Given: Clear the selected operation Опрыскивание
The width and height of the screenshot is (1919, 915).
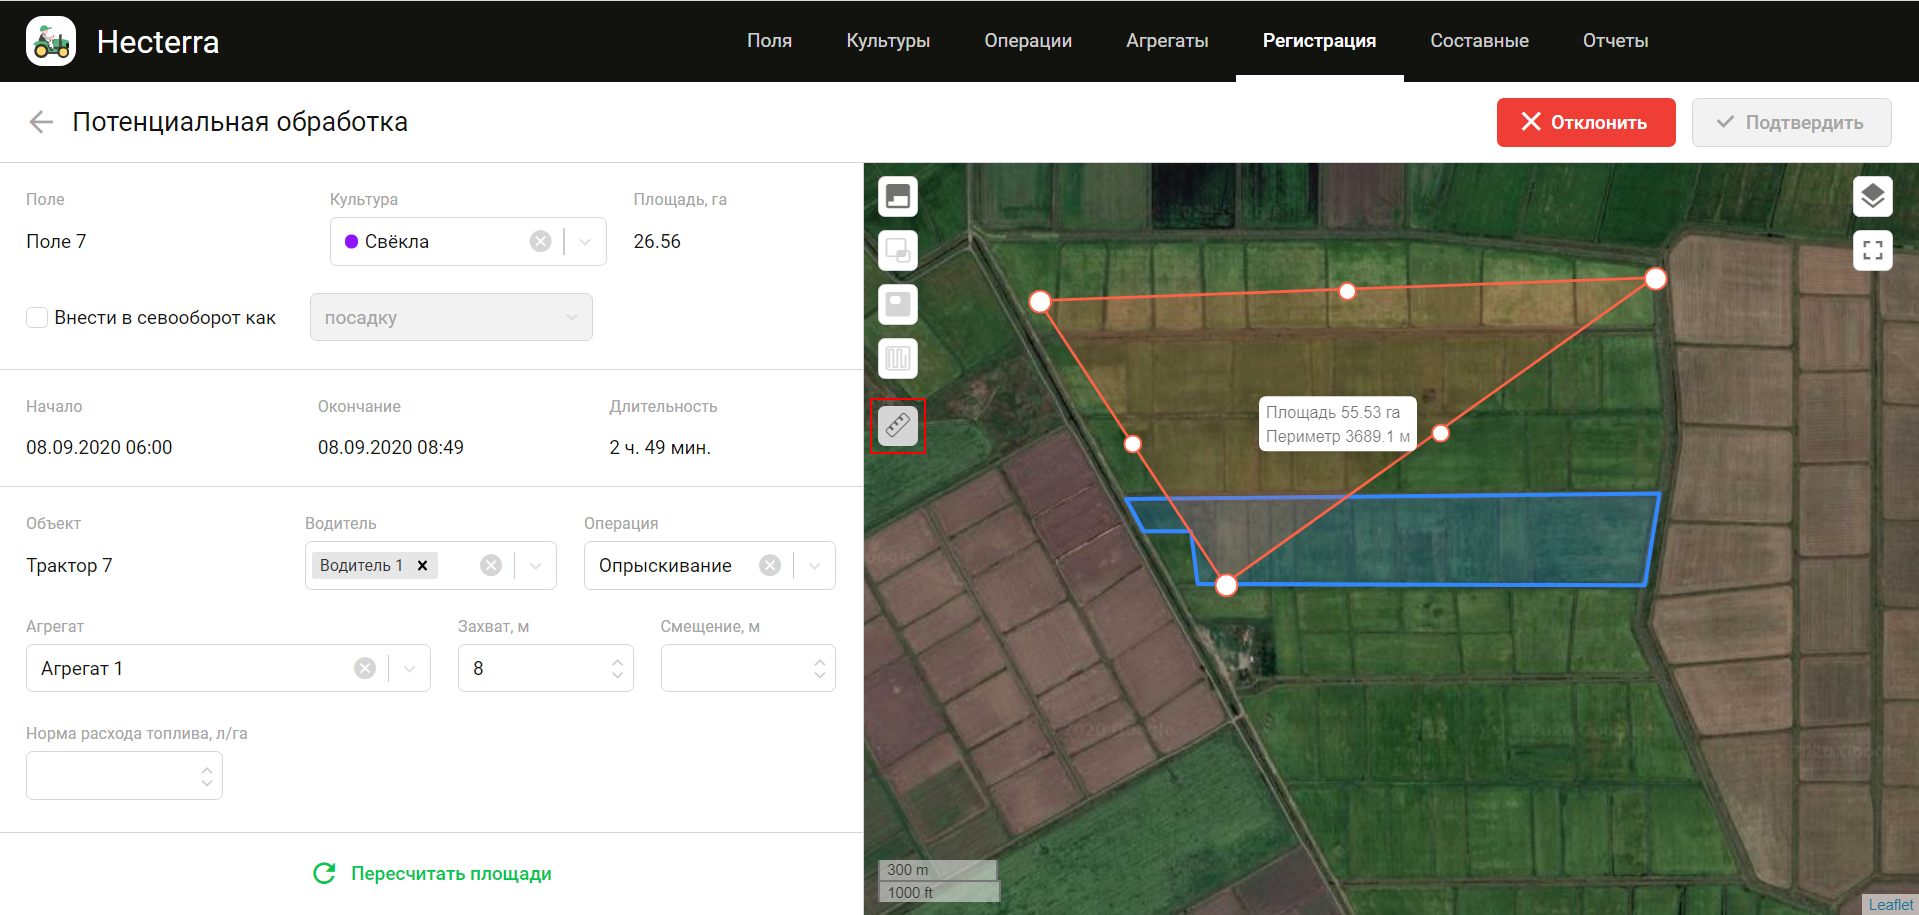Looking at the screenshot, I should tap(769, 565).
